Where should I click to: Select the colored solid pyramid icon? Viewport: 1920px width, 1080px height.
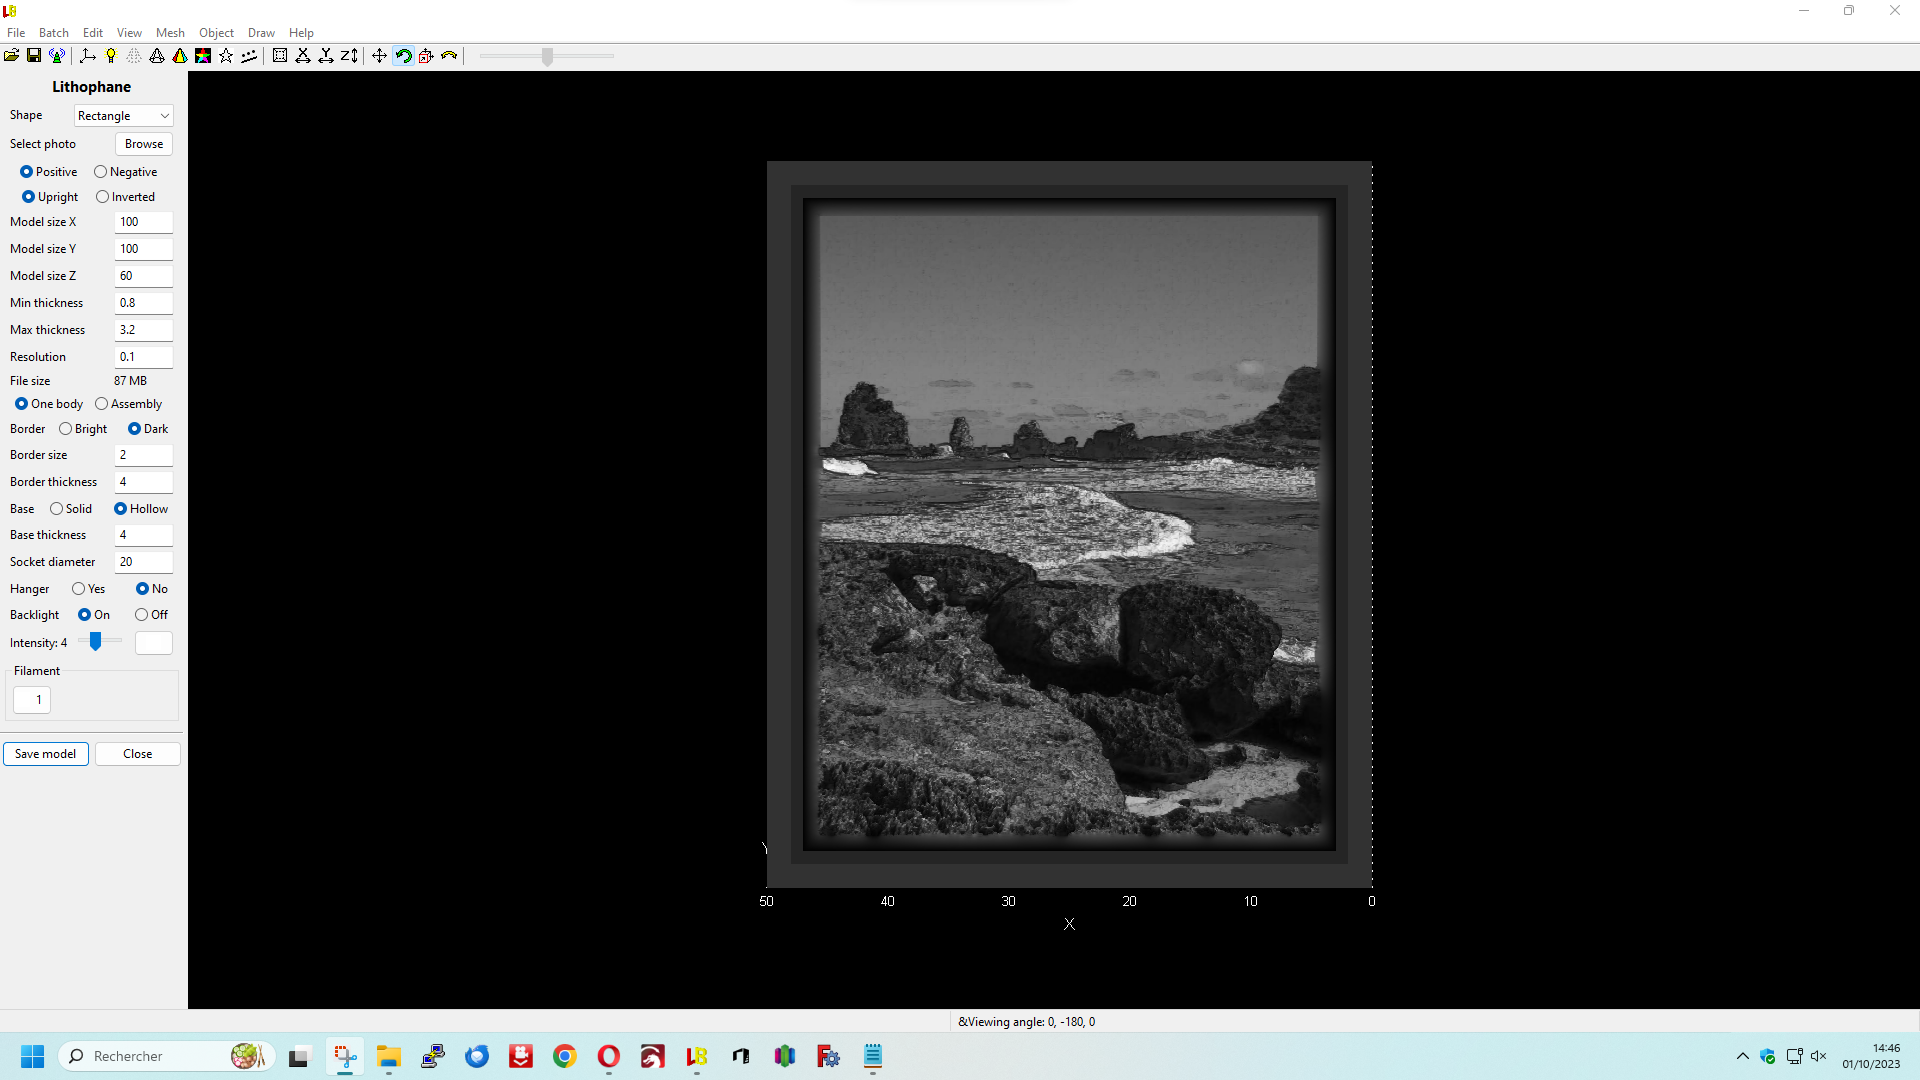(180, 56)
